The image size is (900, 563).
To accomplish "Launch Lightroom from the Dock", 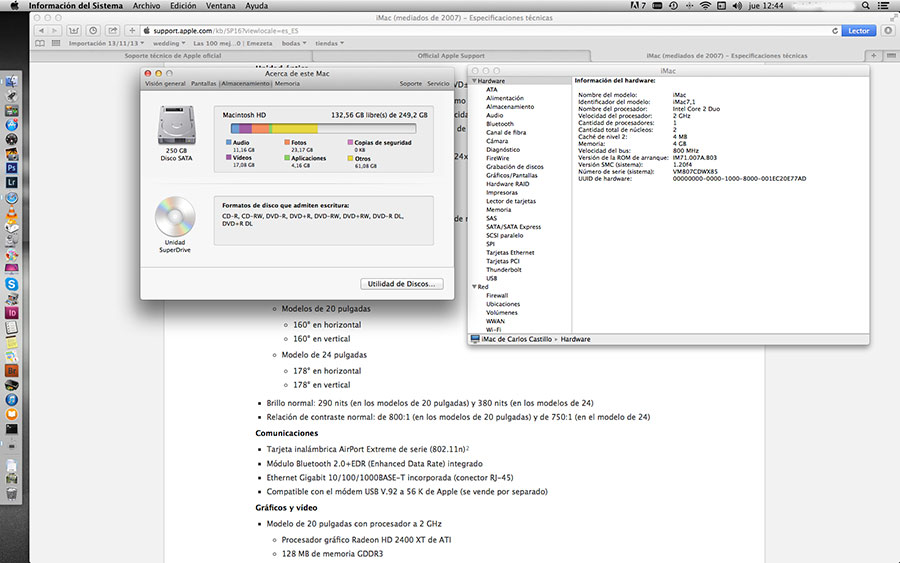I will [12, 184].
